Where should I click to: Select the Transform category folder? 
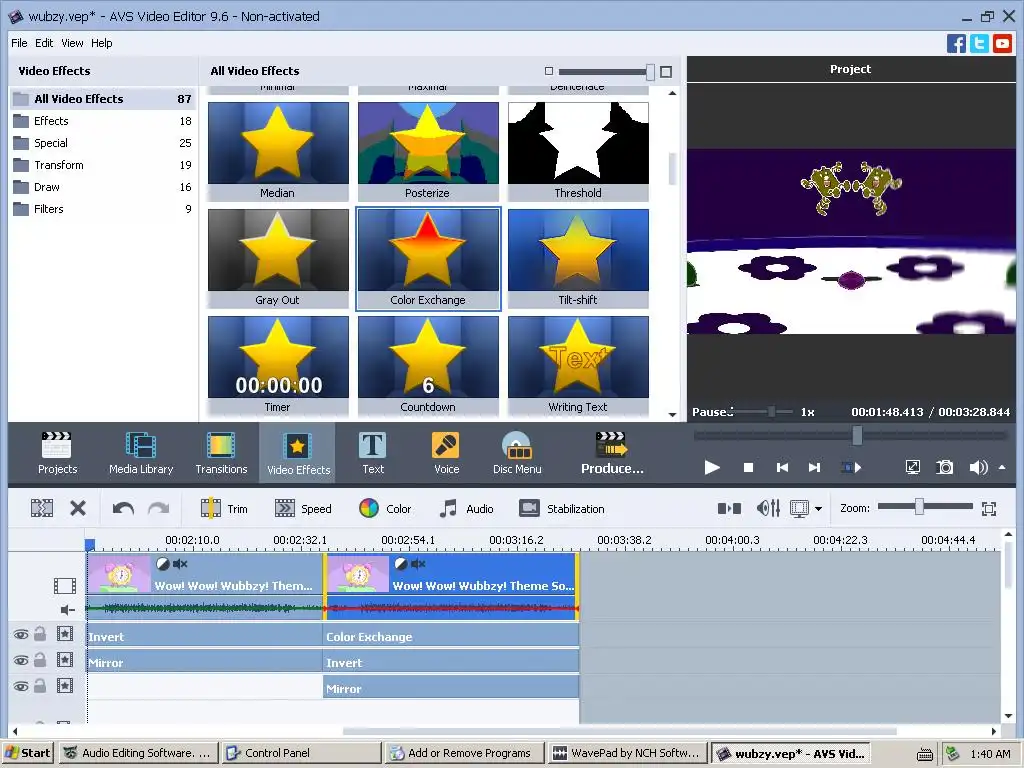coord(103,165)
